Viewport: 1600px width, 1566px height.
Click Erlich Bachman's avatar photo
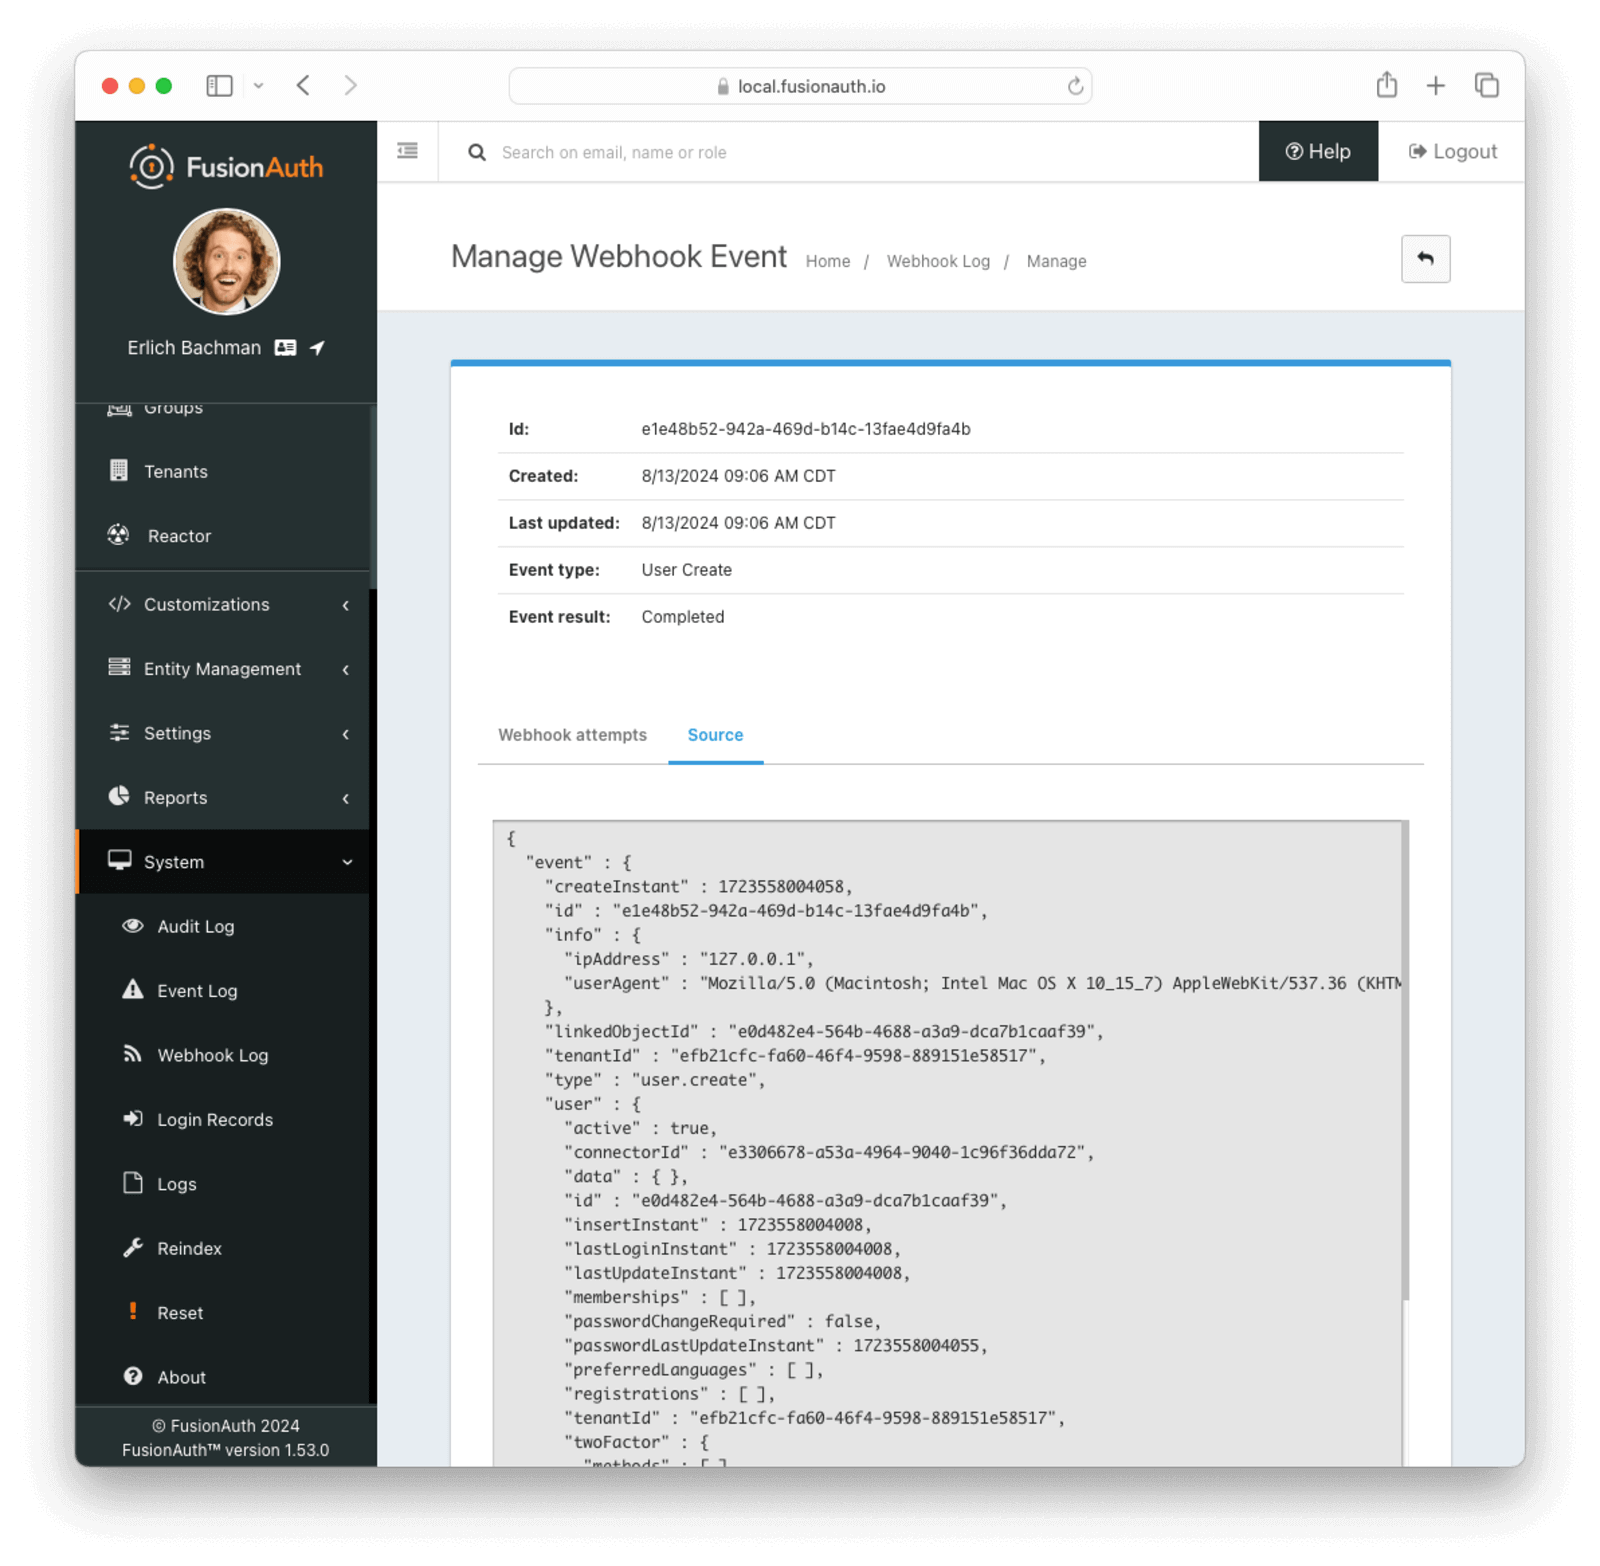227,262
